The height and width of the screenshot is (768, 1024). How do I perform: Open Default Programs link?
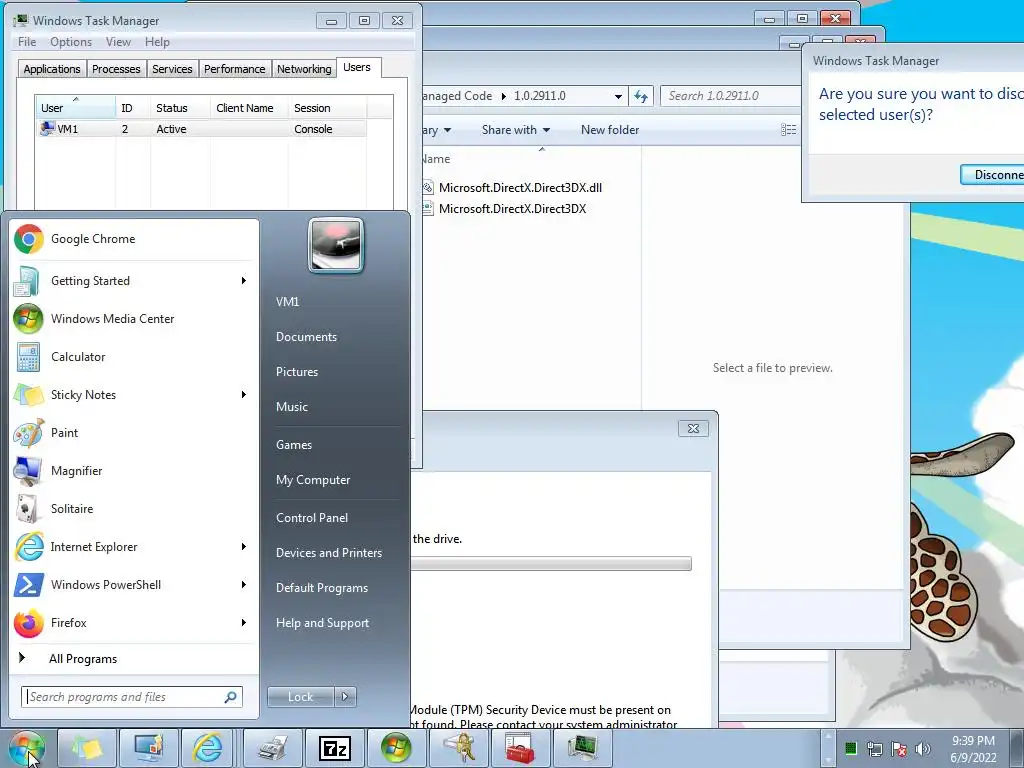pos(321,588)
